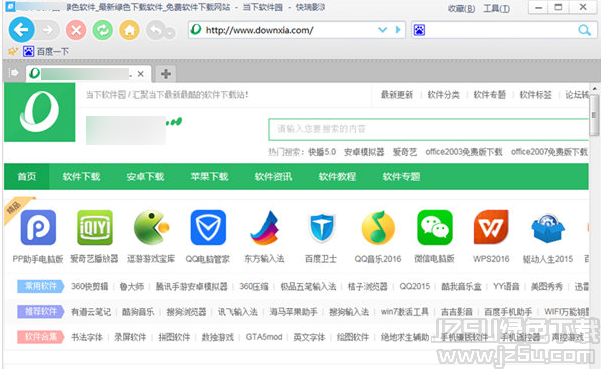This screenshot has height=369, width=601.
Task: Select the 软件专题 navigation tab
Action: (x=401, y=176)
